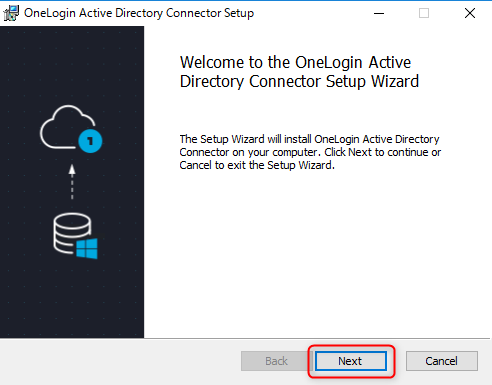The width and height of the screenshot is (492, 385).
Task: Click empty white area below description
Action: pos(317,253)
